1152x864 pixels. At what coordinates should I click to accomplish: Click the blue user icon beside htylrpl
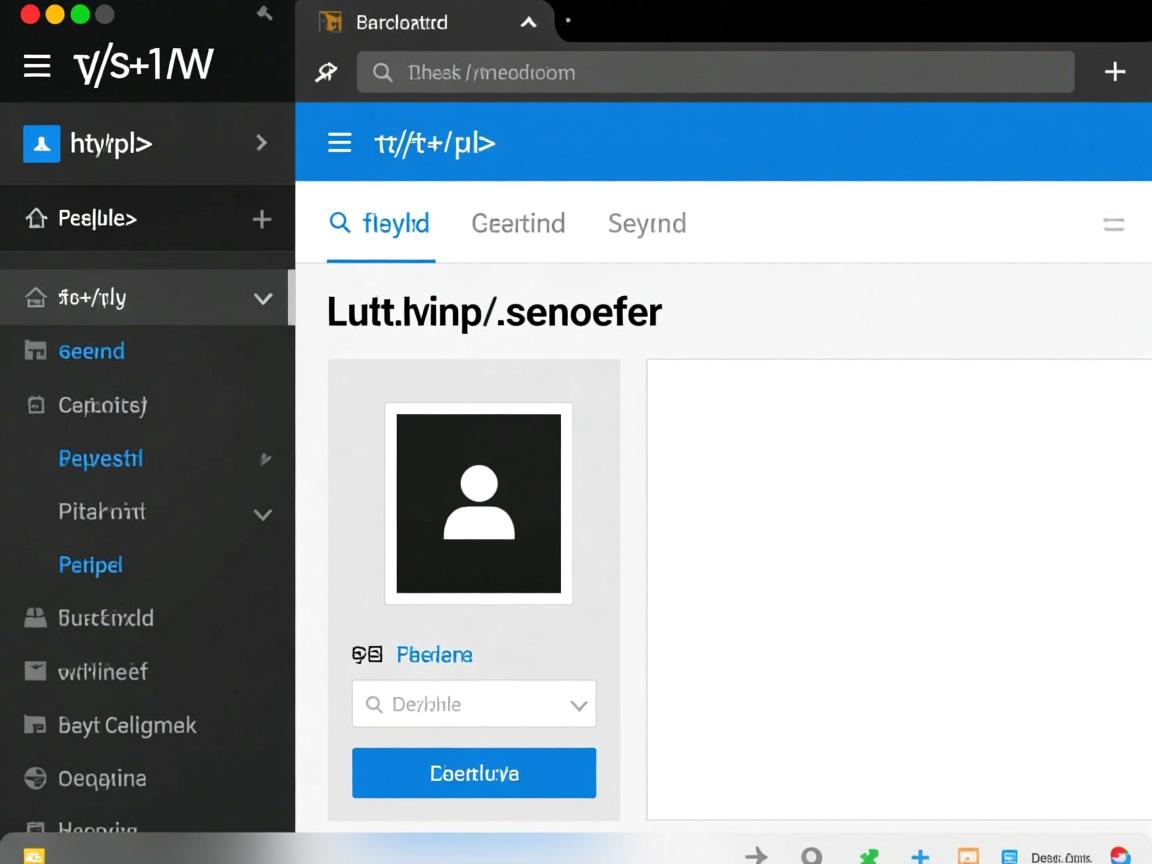(42, 144)
